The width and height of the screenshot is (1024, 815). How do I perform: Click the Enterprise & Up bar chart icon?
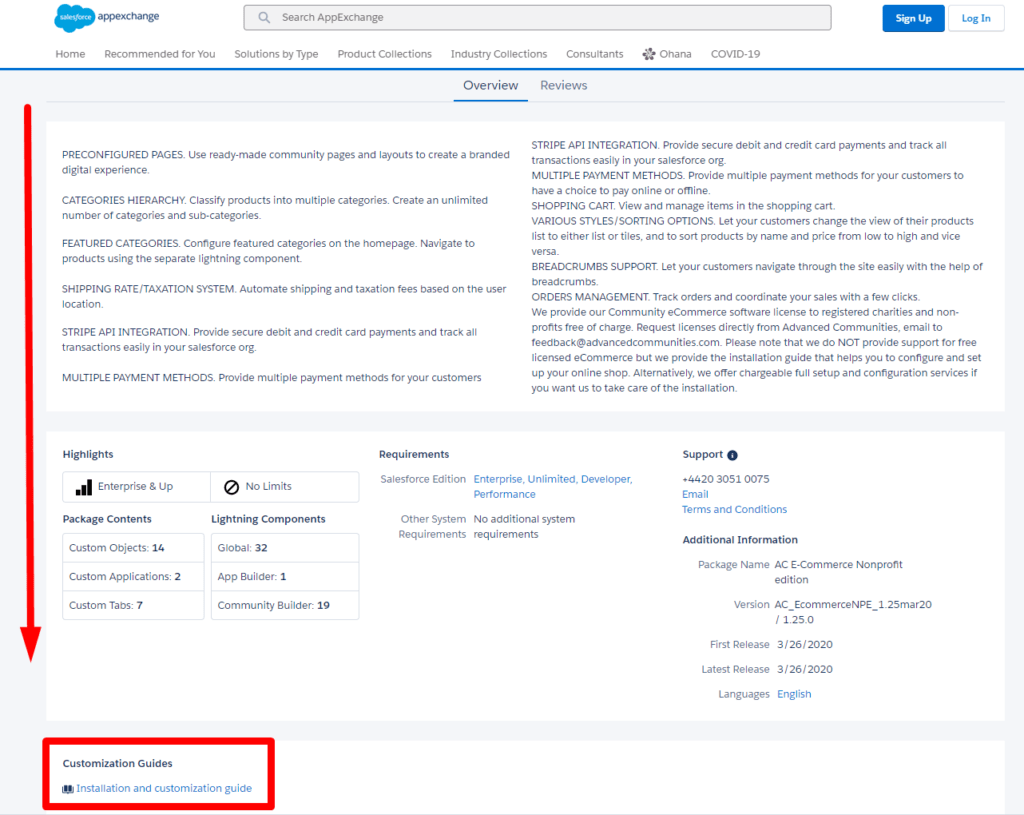click(83, 487)
